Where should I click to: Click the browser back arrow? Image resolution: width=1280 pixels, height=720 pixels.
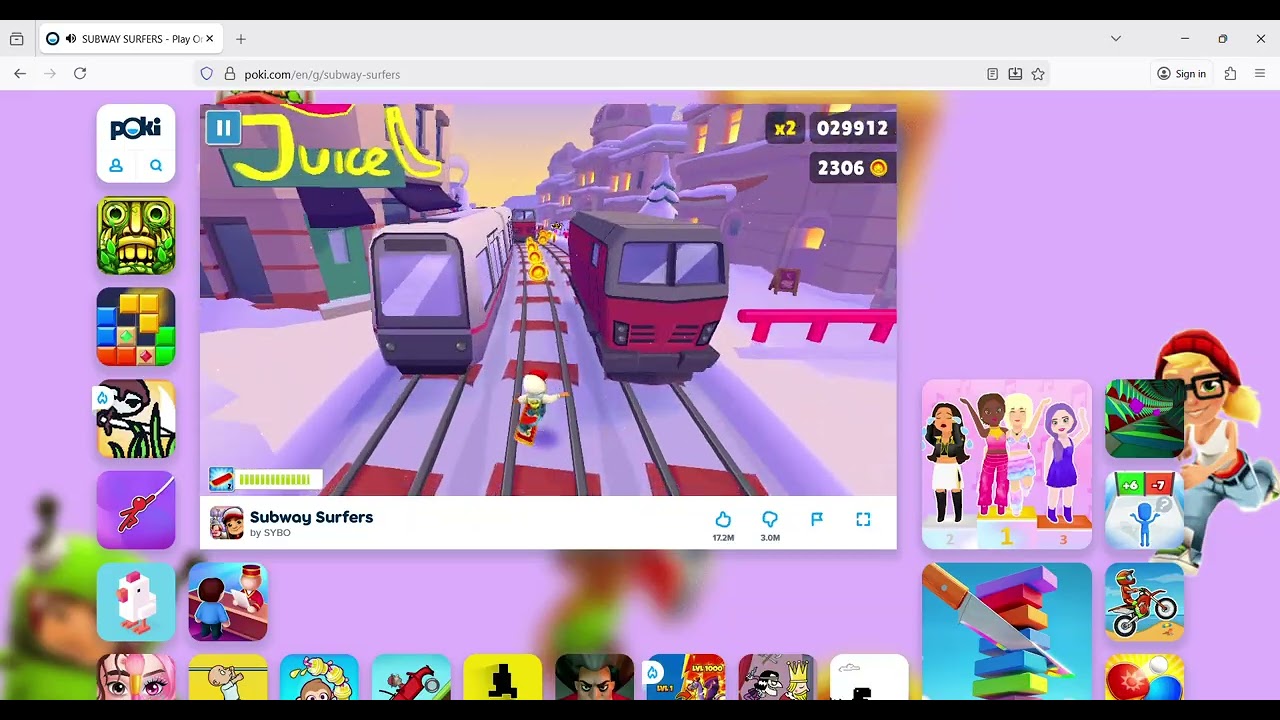coord(20,74)
